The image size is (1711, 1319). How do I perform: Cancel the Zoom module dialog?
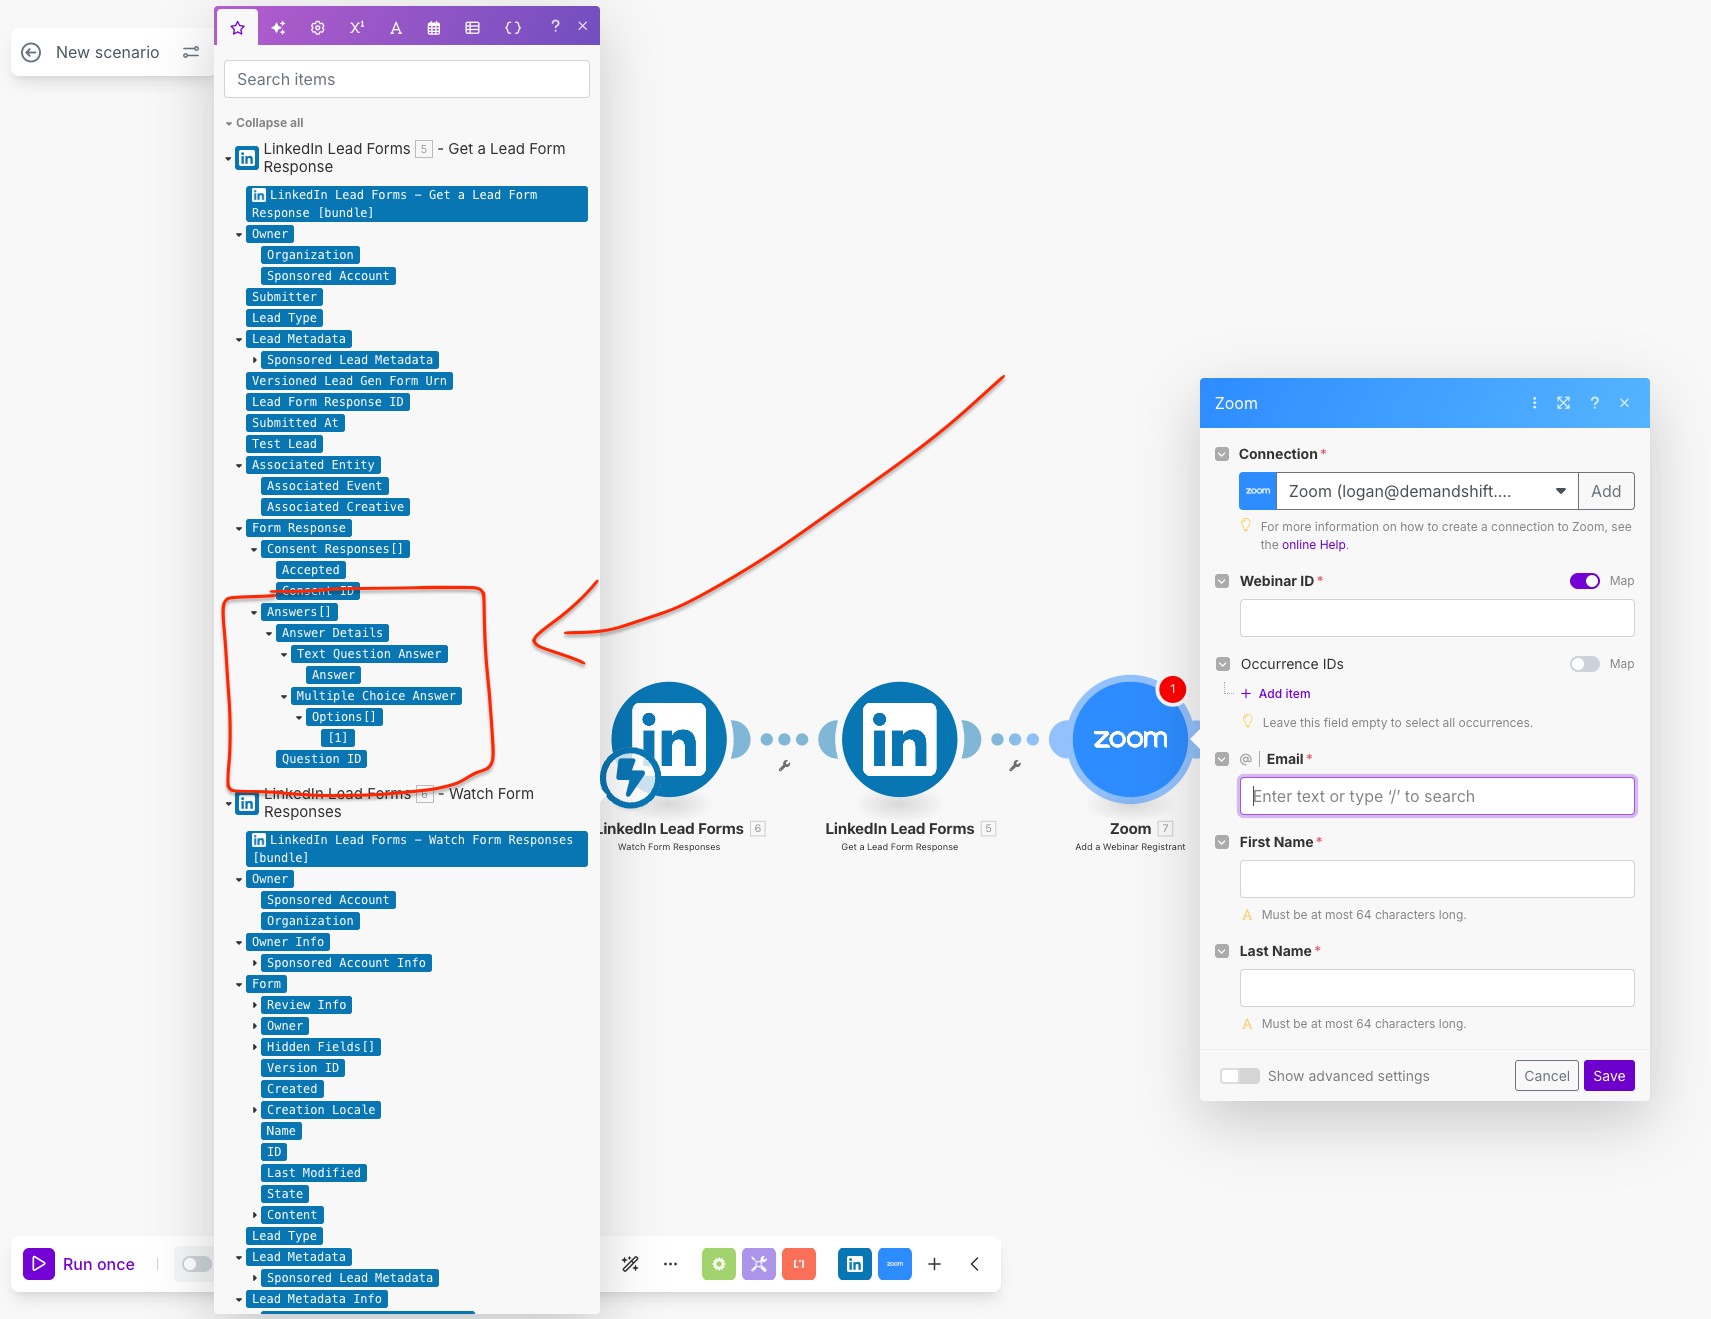coord(1547,1076)
